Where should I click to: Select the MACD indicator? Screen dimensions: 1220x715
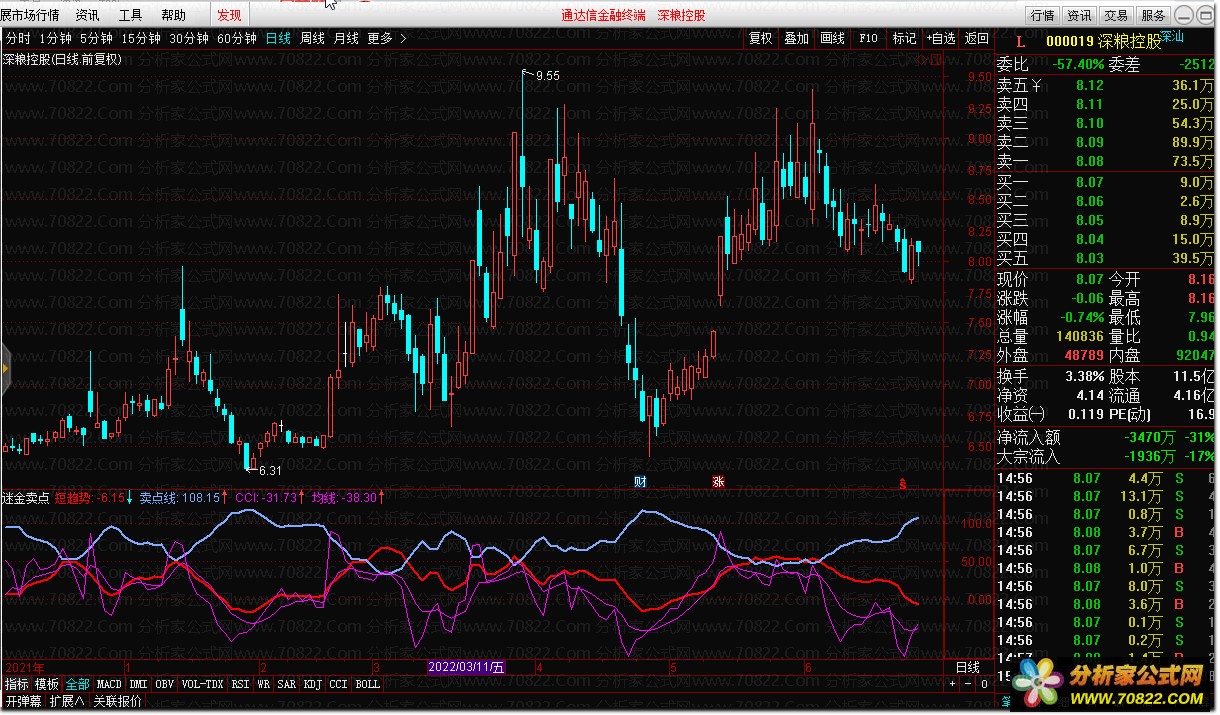point(109,684)
